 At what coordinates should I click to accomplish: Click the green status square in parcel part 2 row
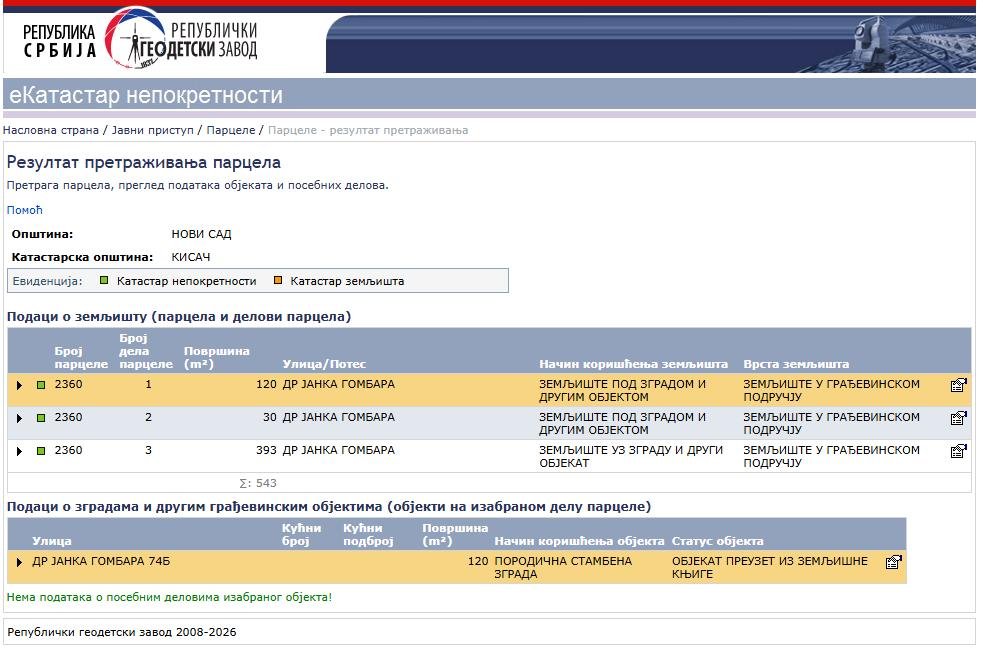coord(41,418)
